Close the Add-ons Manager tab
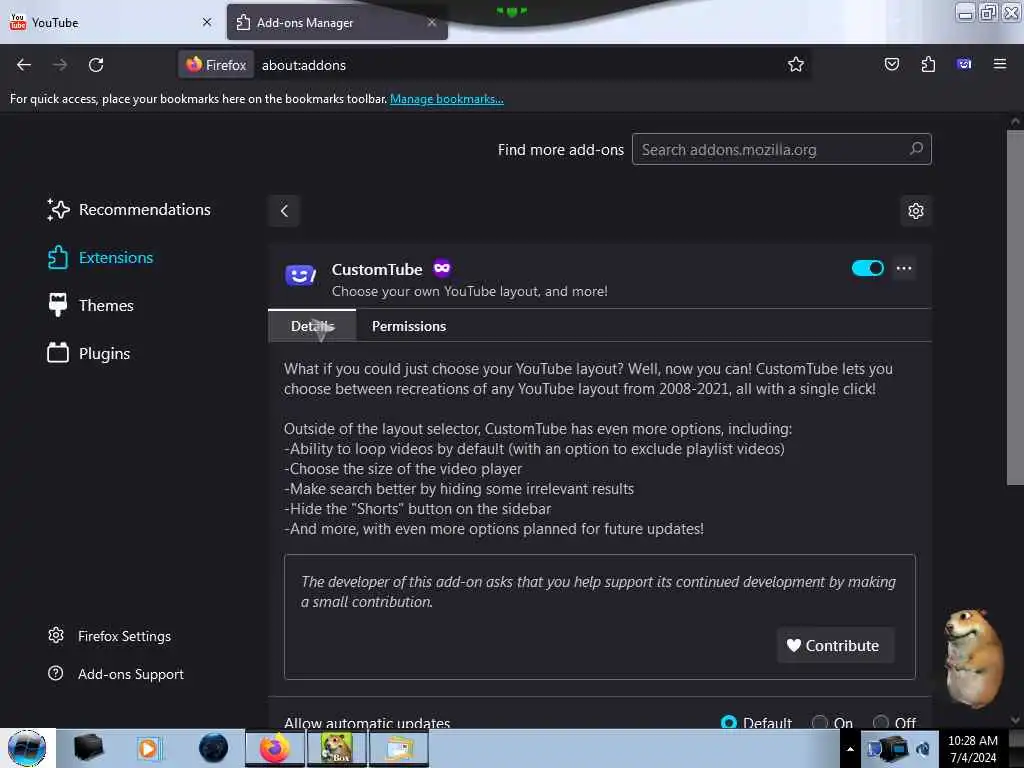Image resolution: width=1024 pixels, height=768 pixels. (432, 22)
